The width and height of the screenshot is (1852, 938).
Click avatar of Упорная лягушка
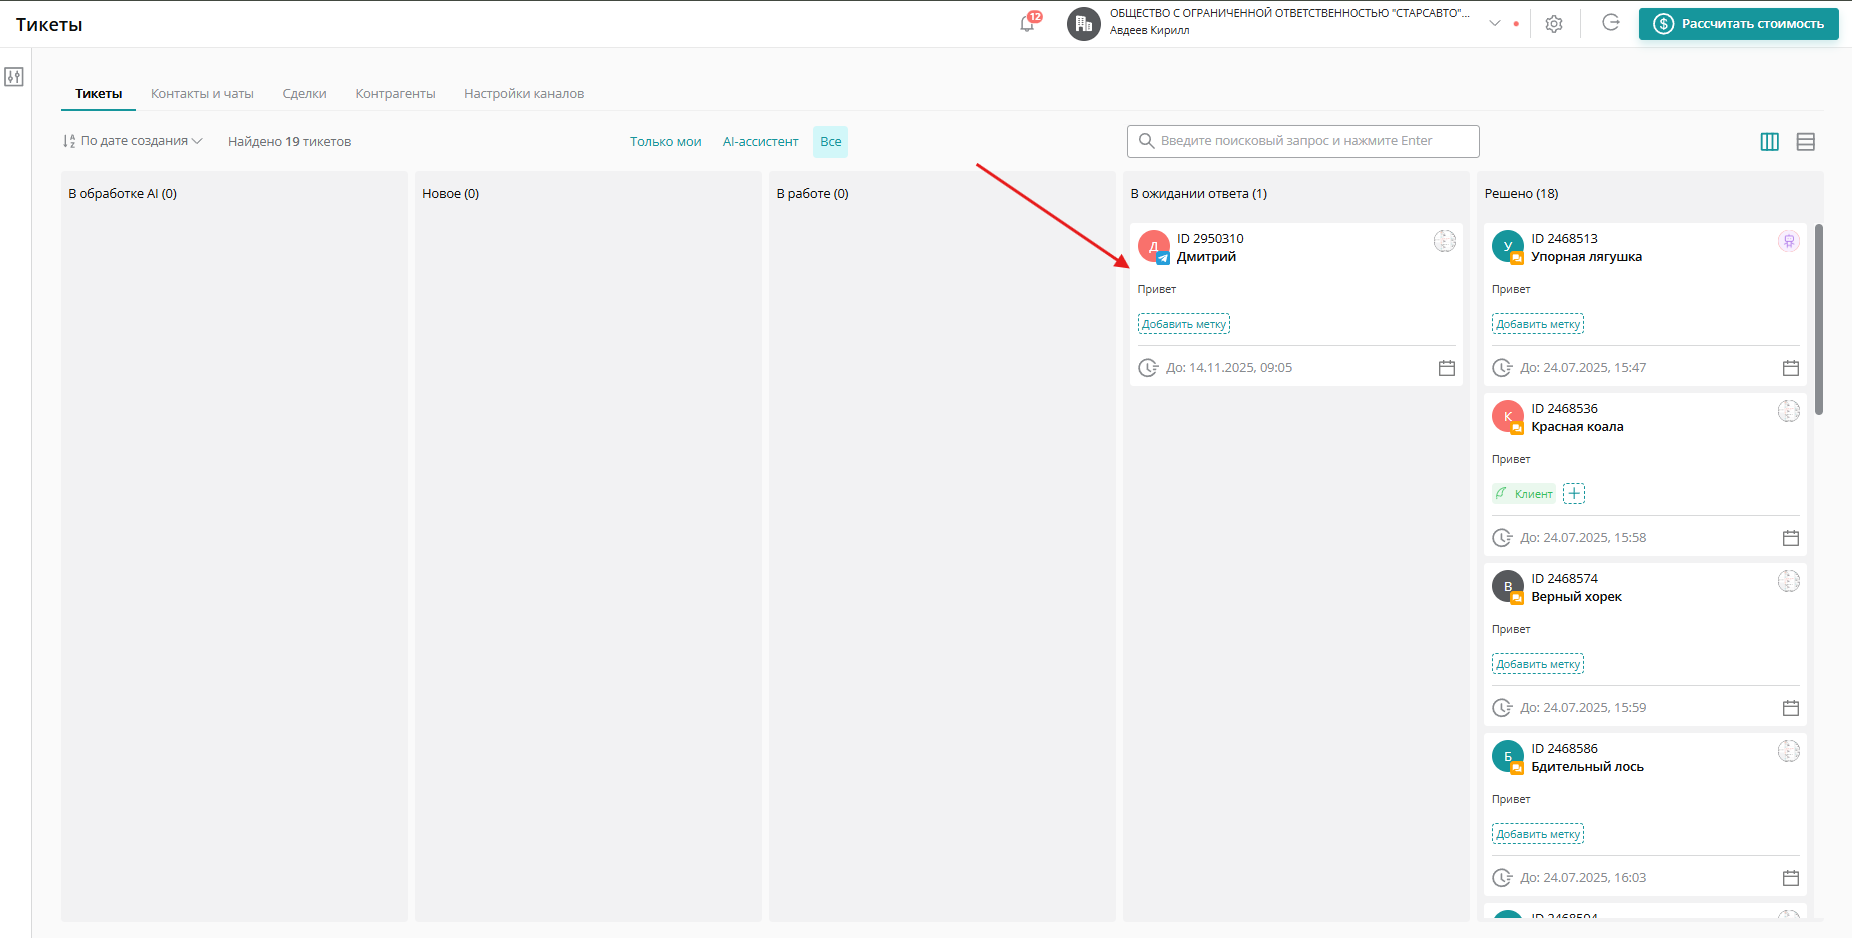pyautogui.click(x=1508, y=246)
